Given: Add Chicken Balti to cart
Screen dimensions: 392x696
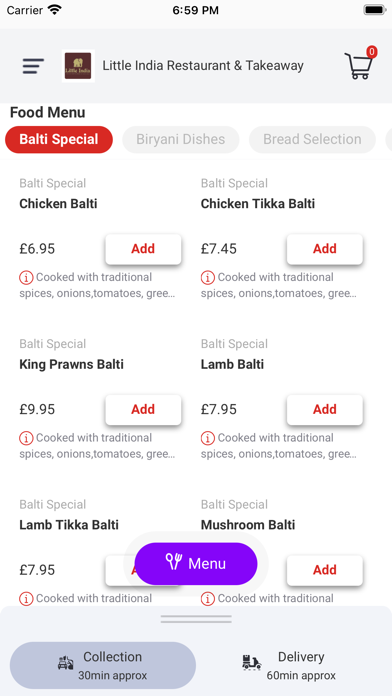Looking at the screenshot, I should coord(143,249).
